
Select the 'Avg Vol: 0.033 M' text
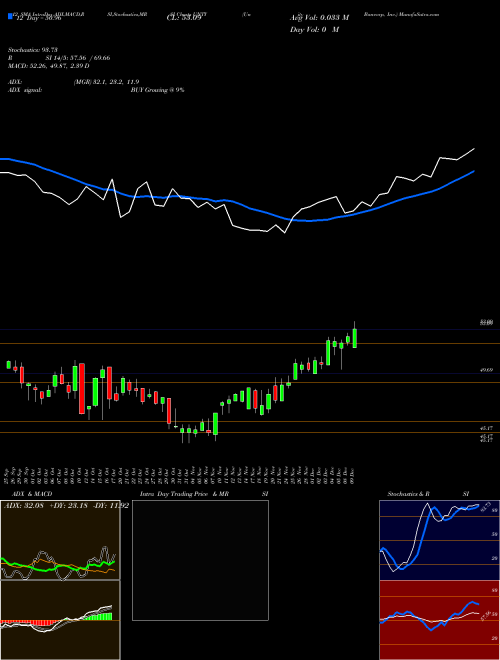point(319,18)
